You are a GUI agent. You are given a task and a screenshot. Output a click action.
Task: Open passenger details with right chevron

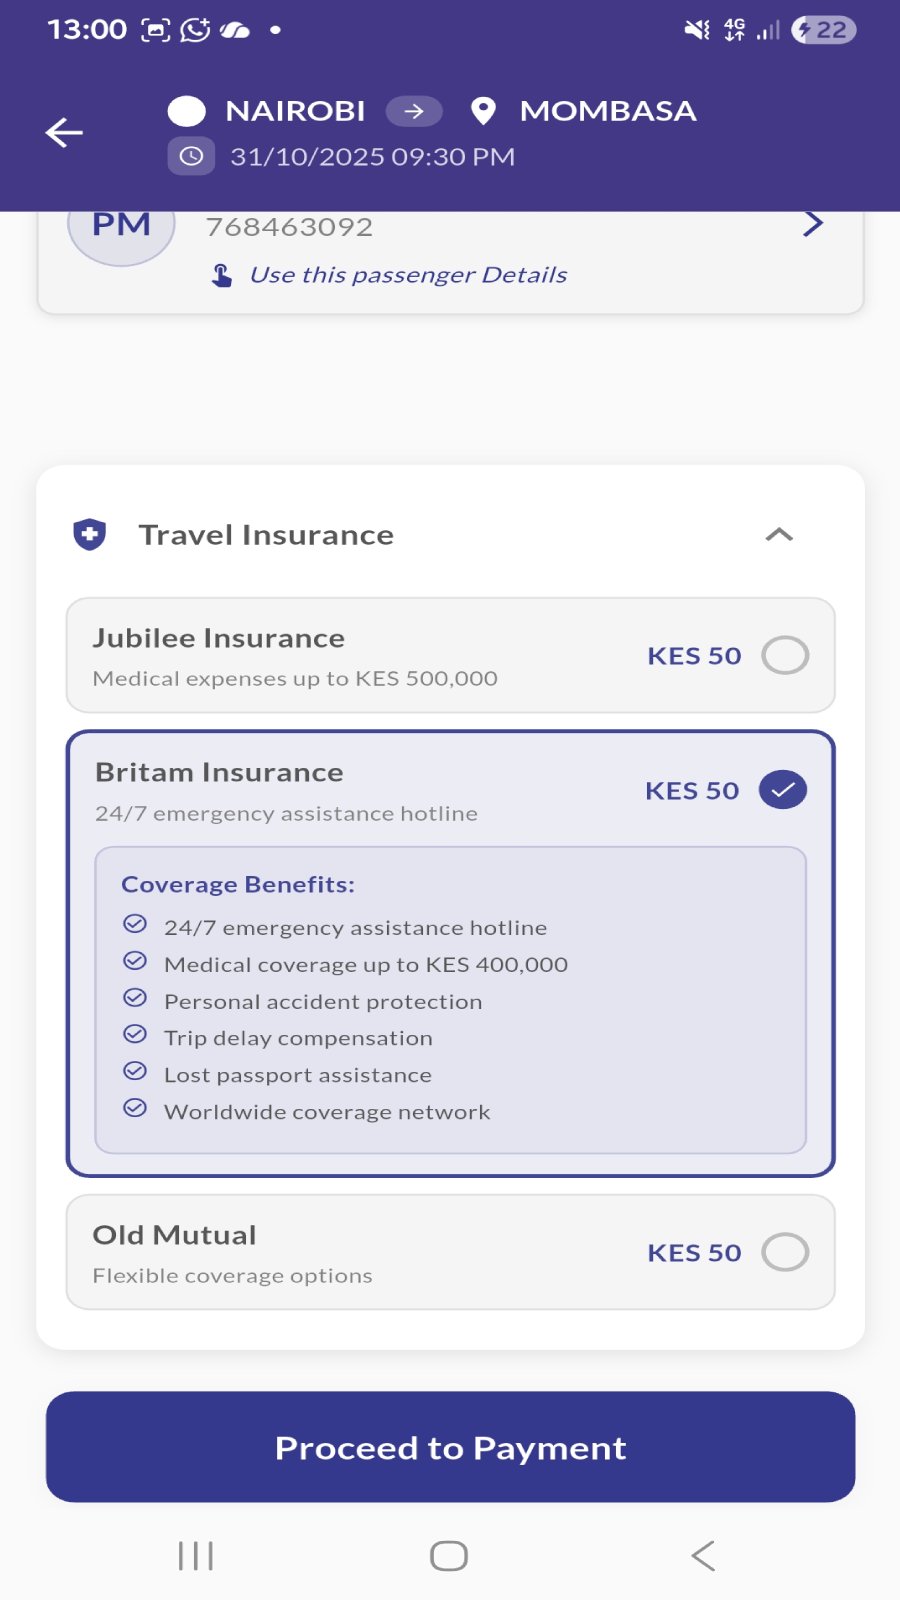pos(813,224)
